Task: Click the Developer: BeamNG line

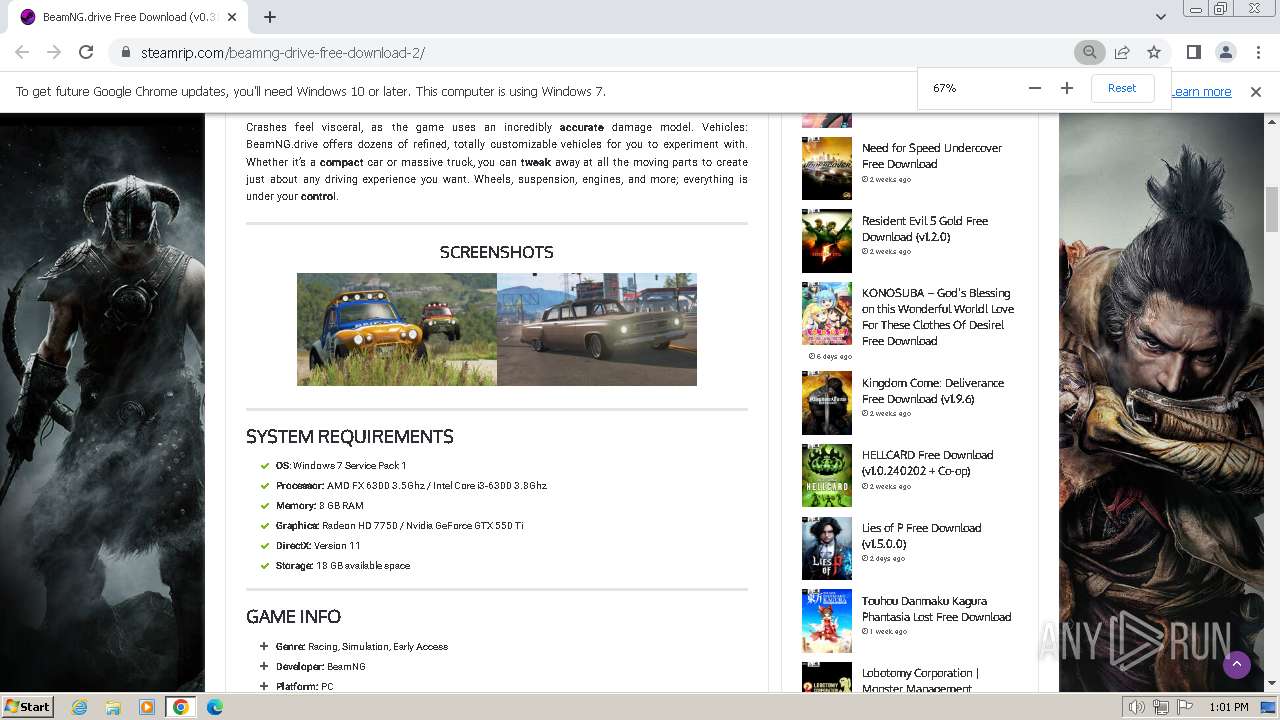Action: coord(321,667)
